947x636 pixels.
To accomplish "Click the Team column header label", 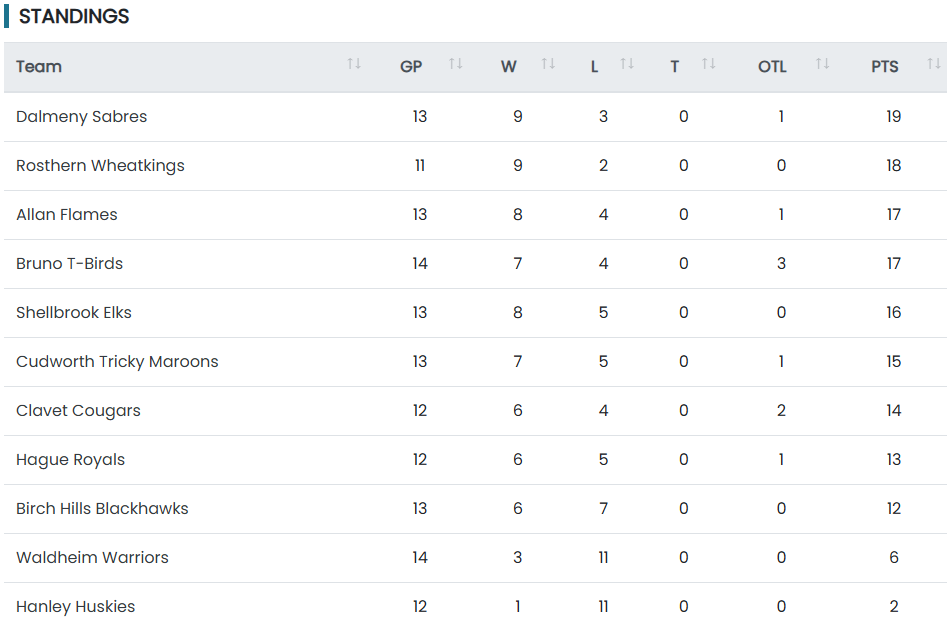I will [38, 66].
